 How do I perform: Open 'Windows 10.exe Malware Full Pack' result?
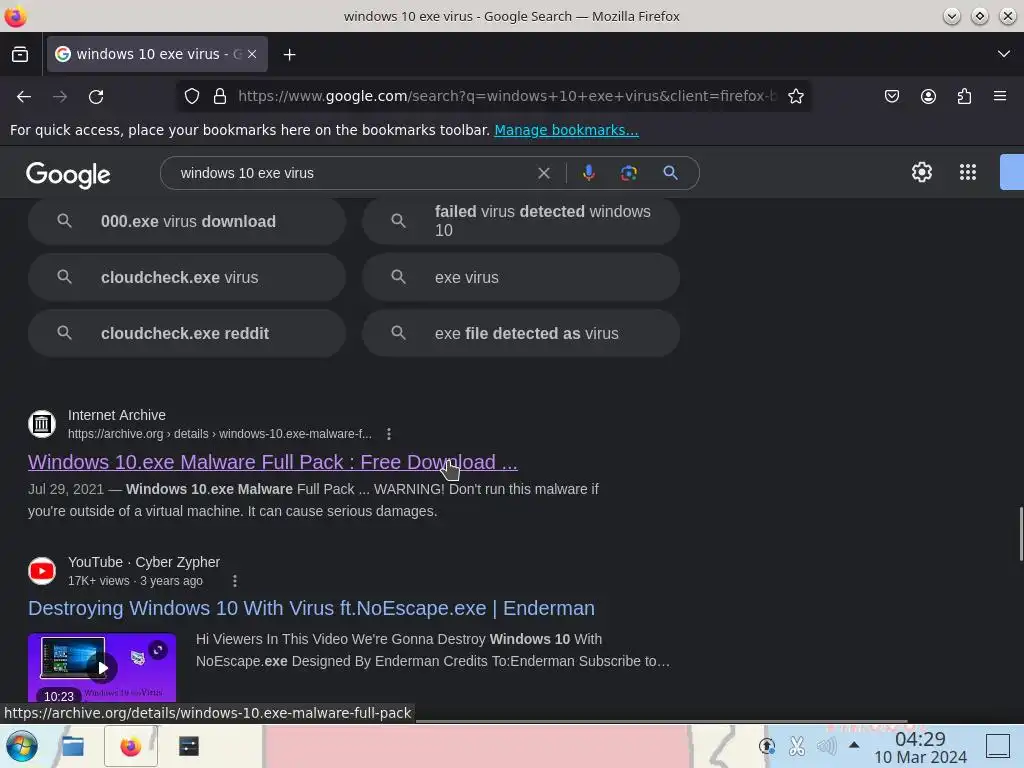pos(272,462)
